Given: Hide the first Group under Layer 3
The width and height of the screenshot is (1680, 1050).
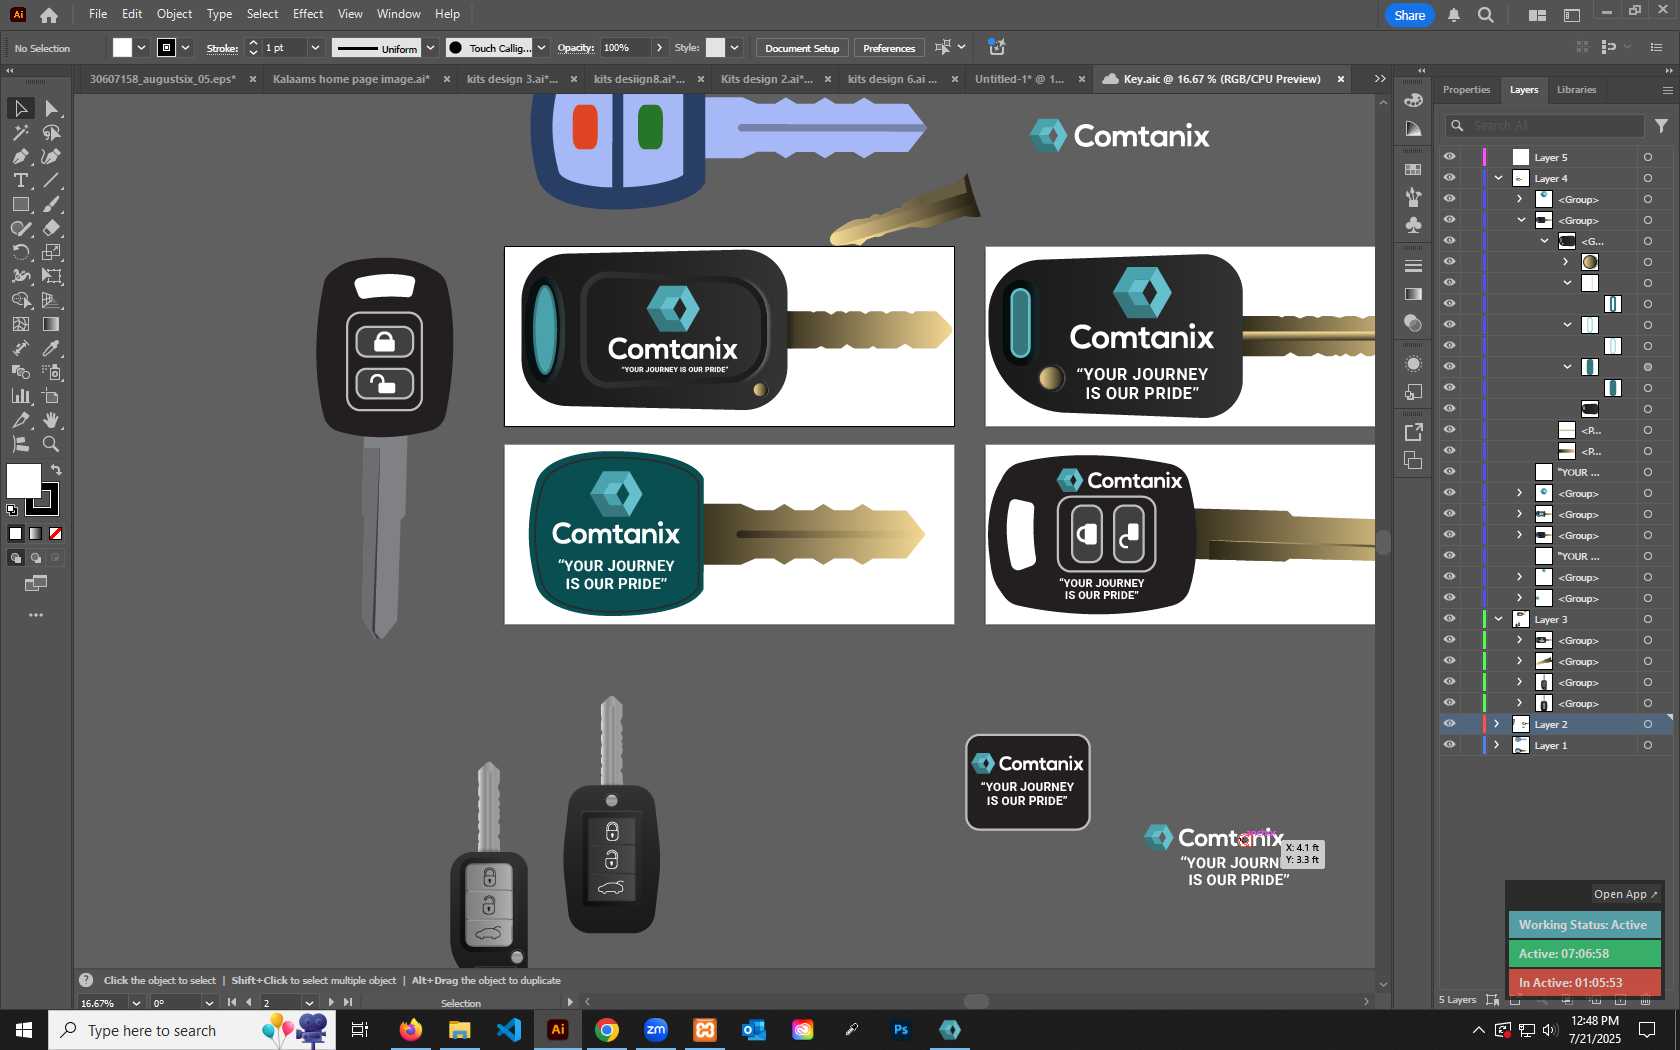Looking at the screenshot, I should point(1449,640).
